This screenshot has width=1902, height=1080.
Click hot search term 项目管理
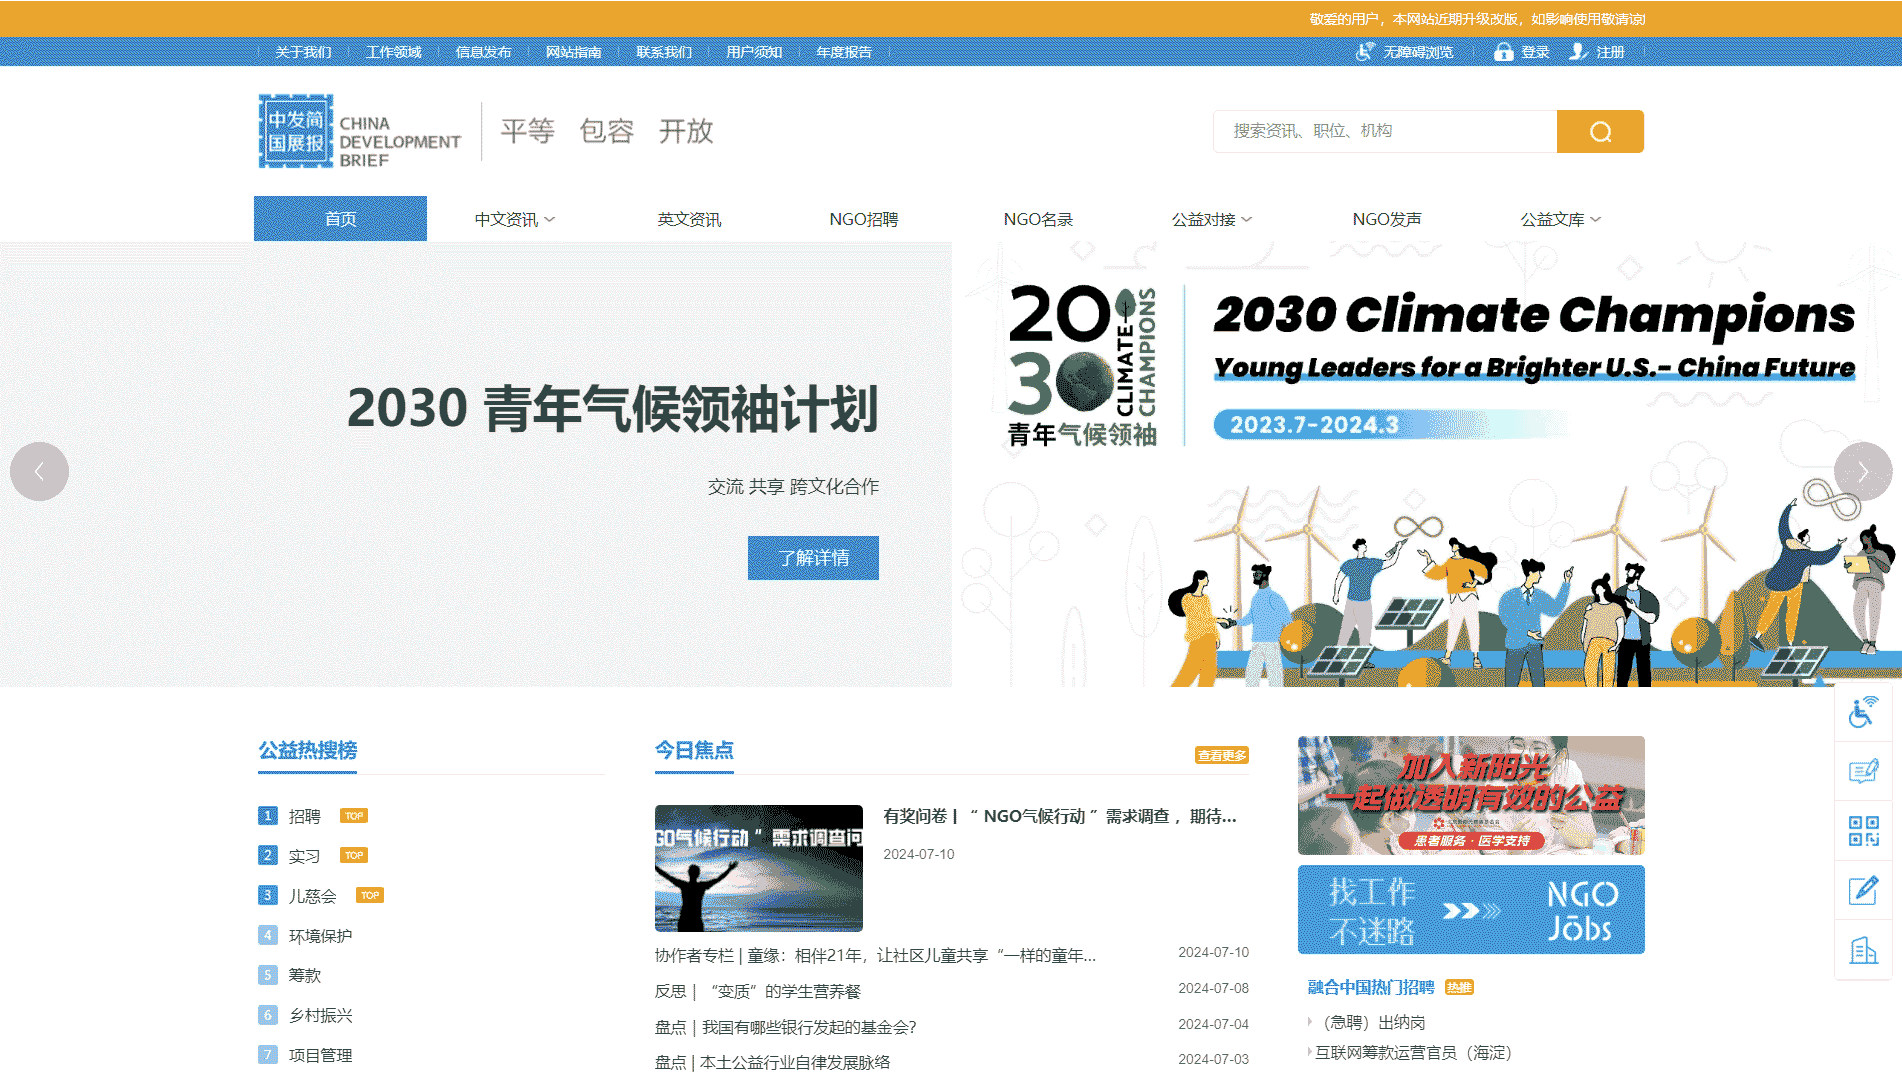tap(320, 1055)
